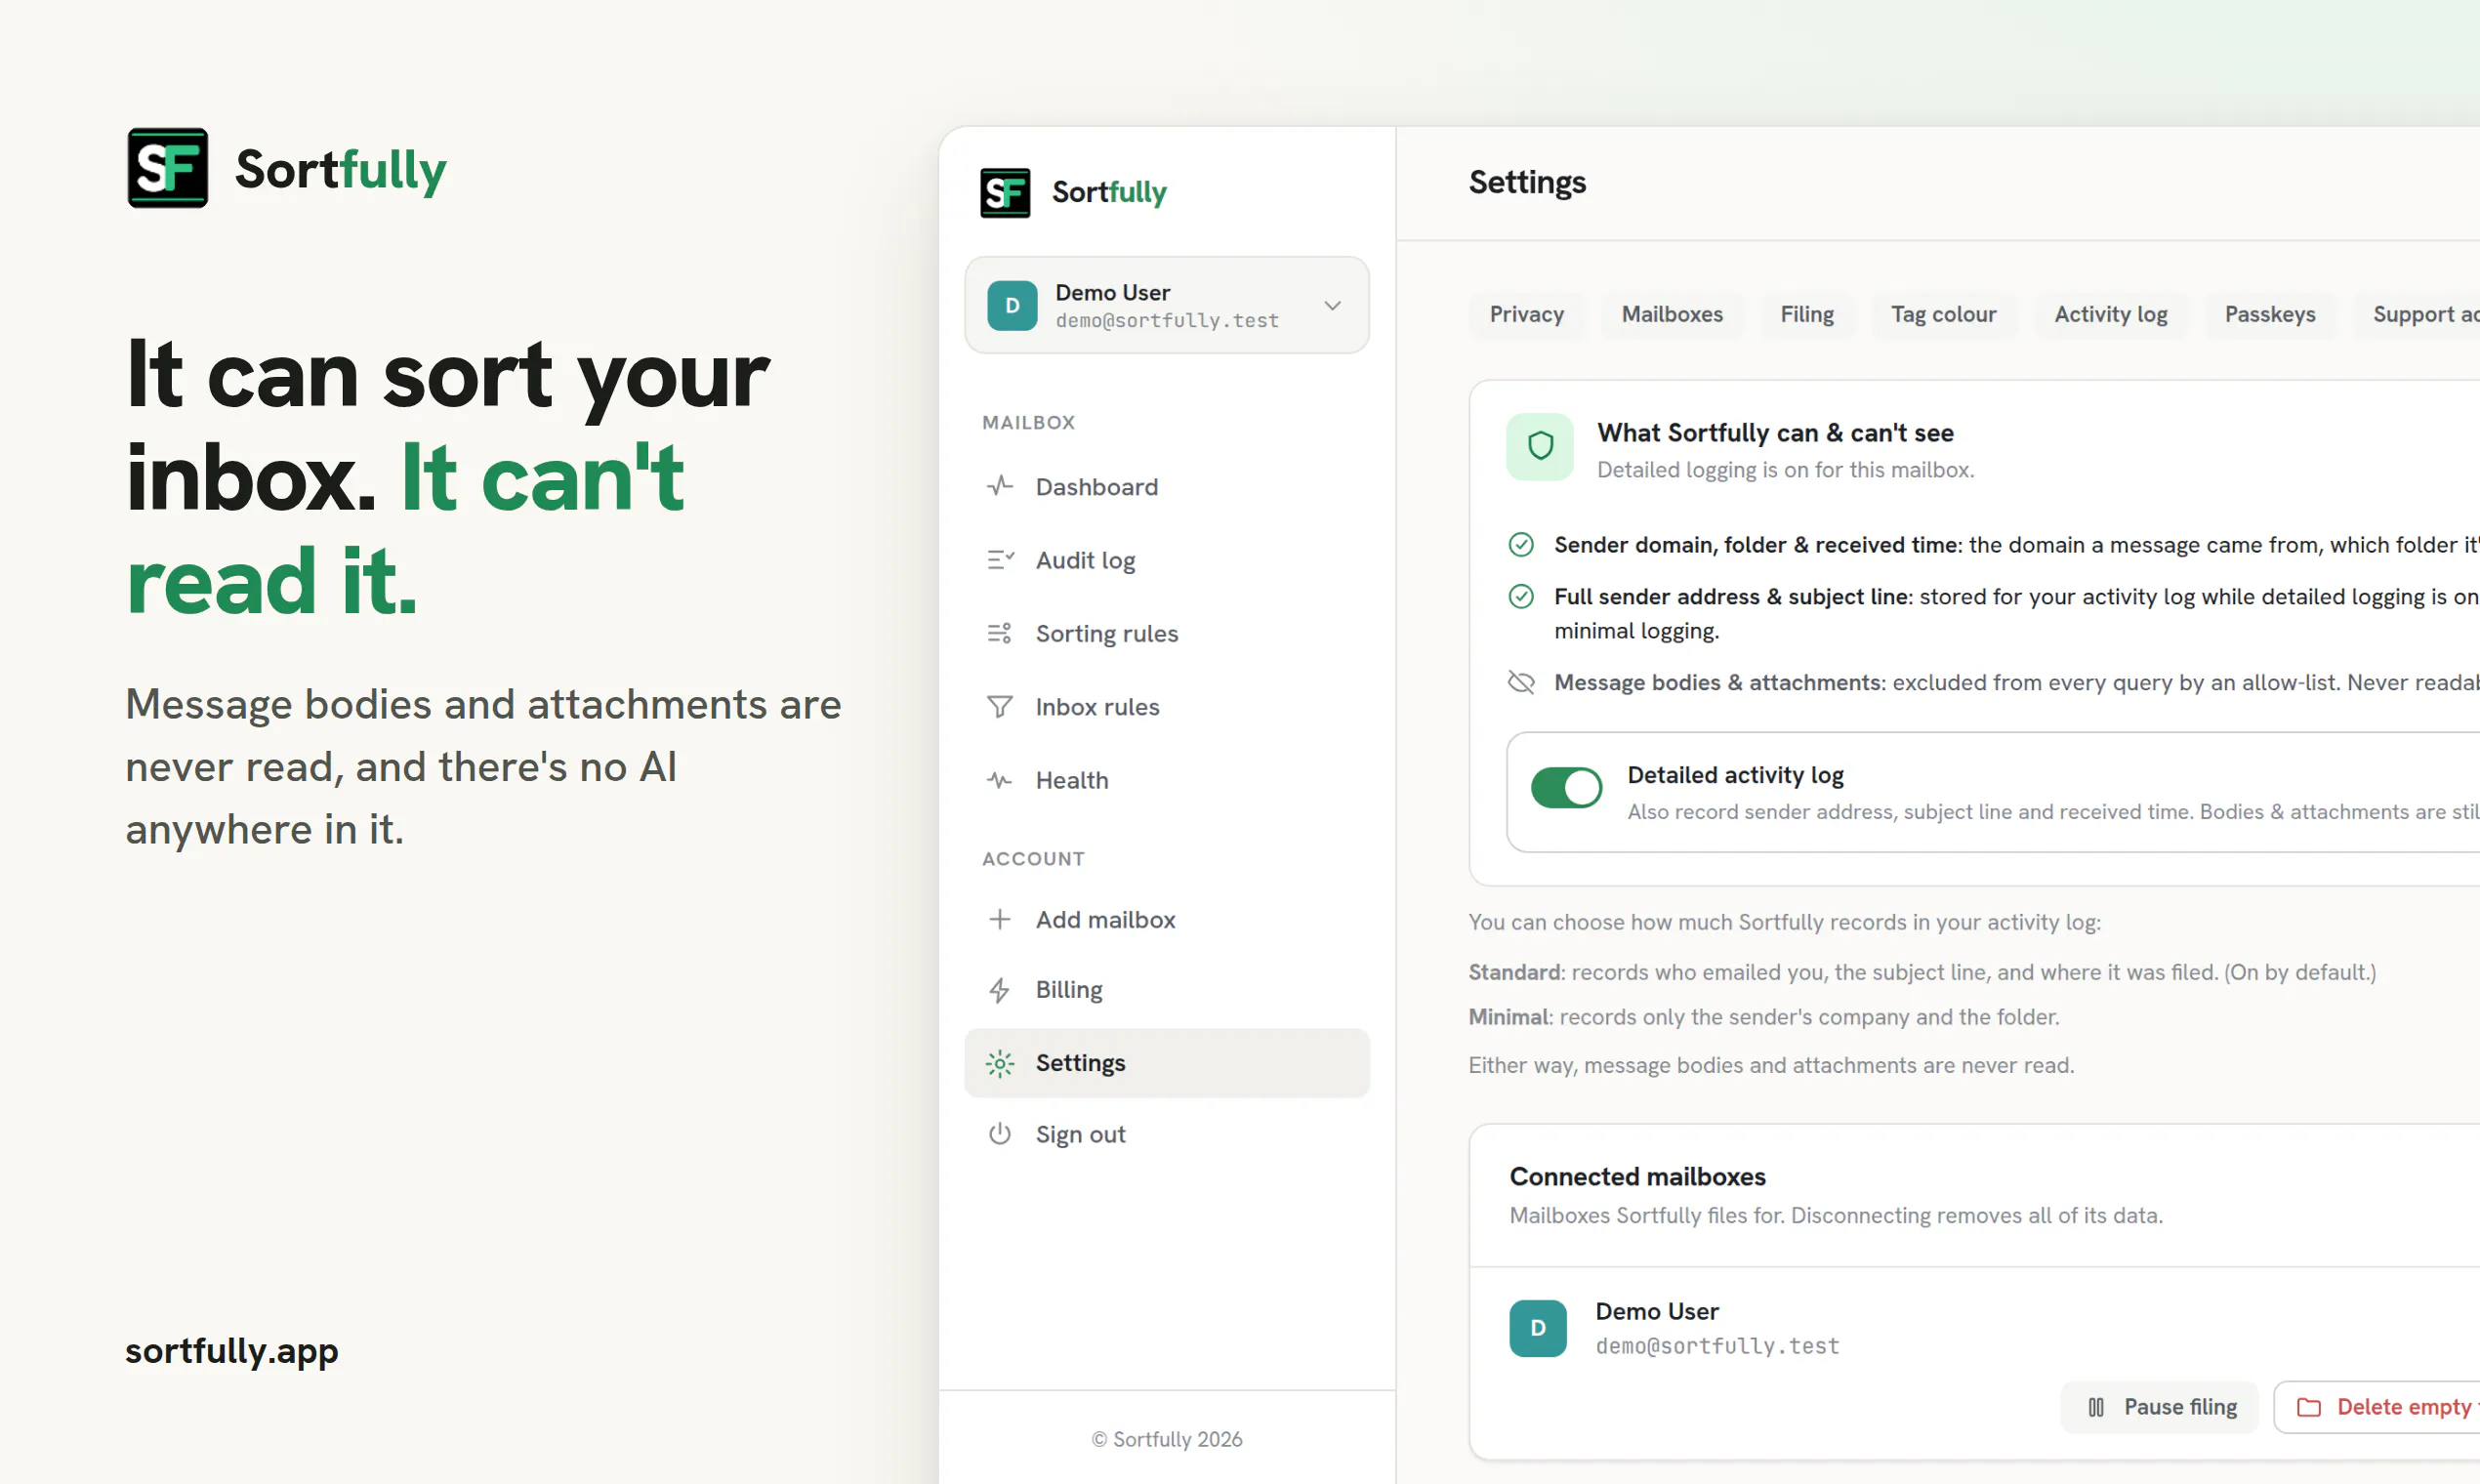Click the large Sortfully logo on the left
2480x1484 pixels.
click(x=286, y=169)
